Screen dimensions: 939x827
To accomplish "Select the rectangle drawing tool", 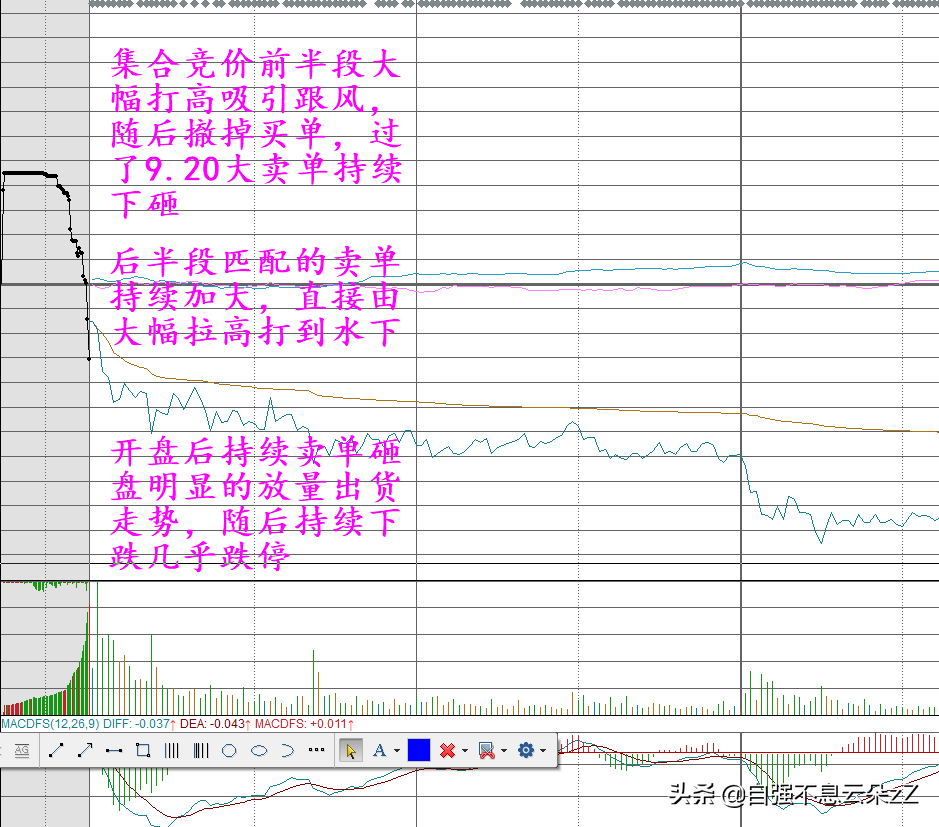I will 142,750.
